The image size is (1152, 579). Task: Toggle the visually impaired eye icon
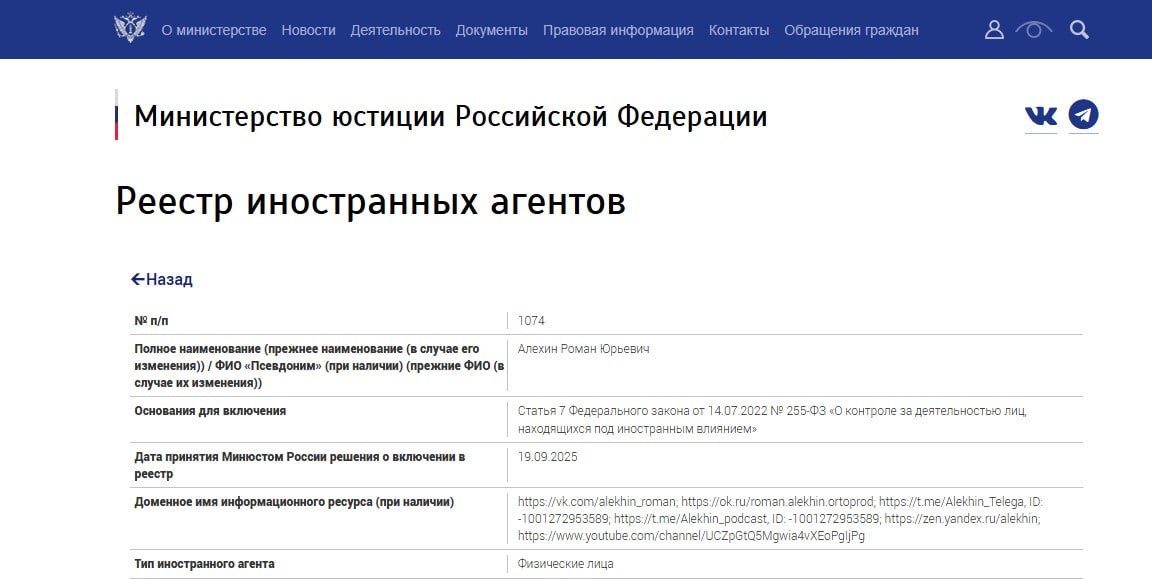[1034, 30]
